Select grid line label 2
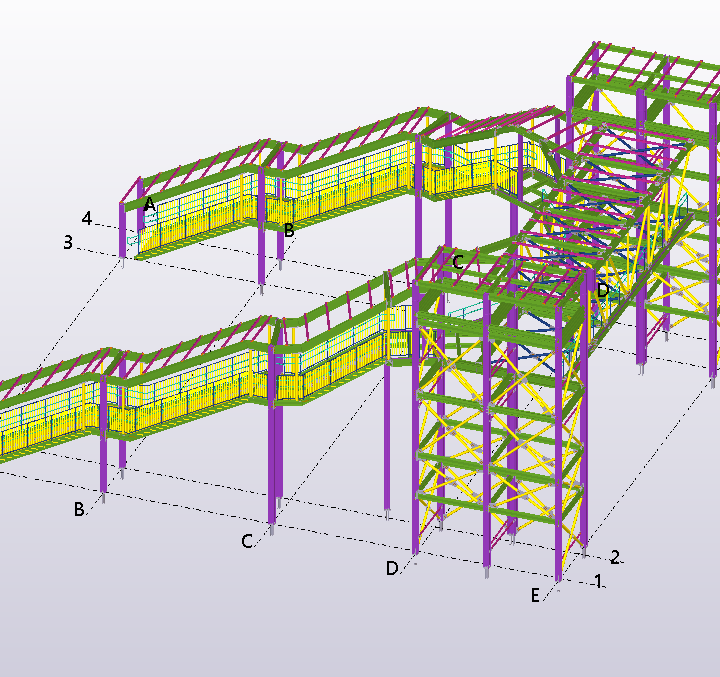This screenshot has height=677, width=720. point(616,557)
